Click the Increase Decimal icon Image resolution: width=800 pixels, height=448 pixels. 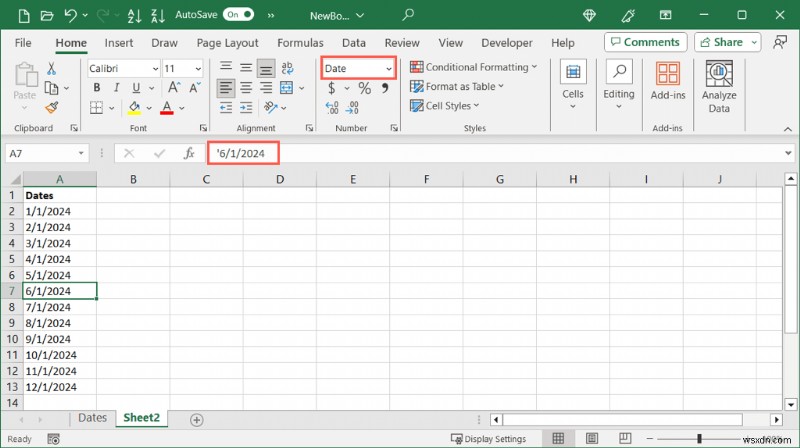tap(332, 108)
